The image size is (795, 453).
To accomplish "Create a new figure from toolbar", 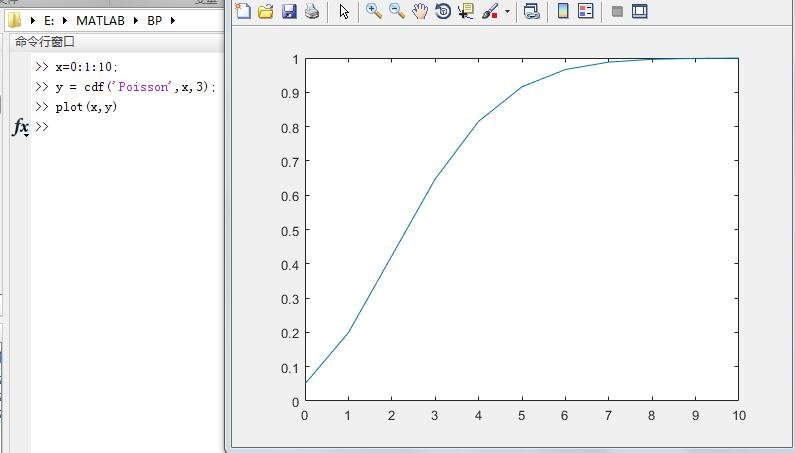I will point(243,11).
